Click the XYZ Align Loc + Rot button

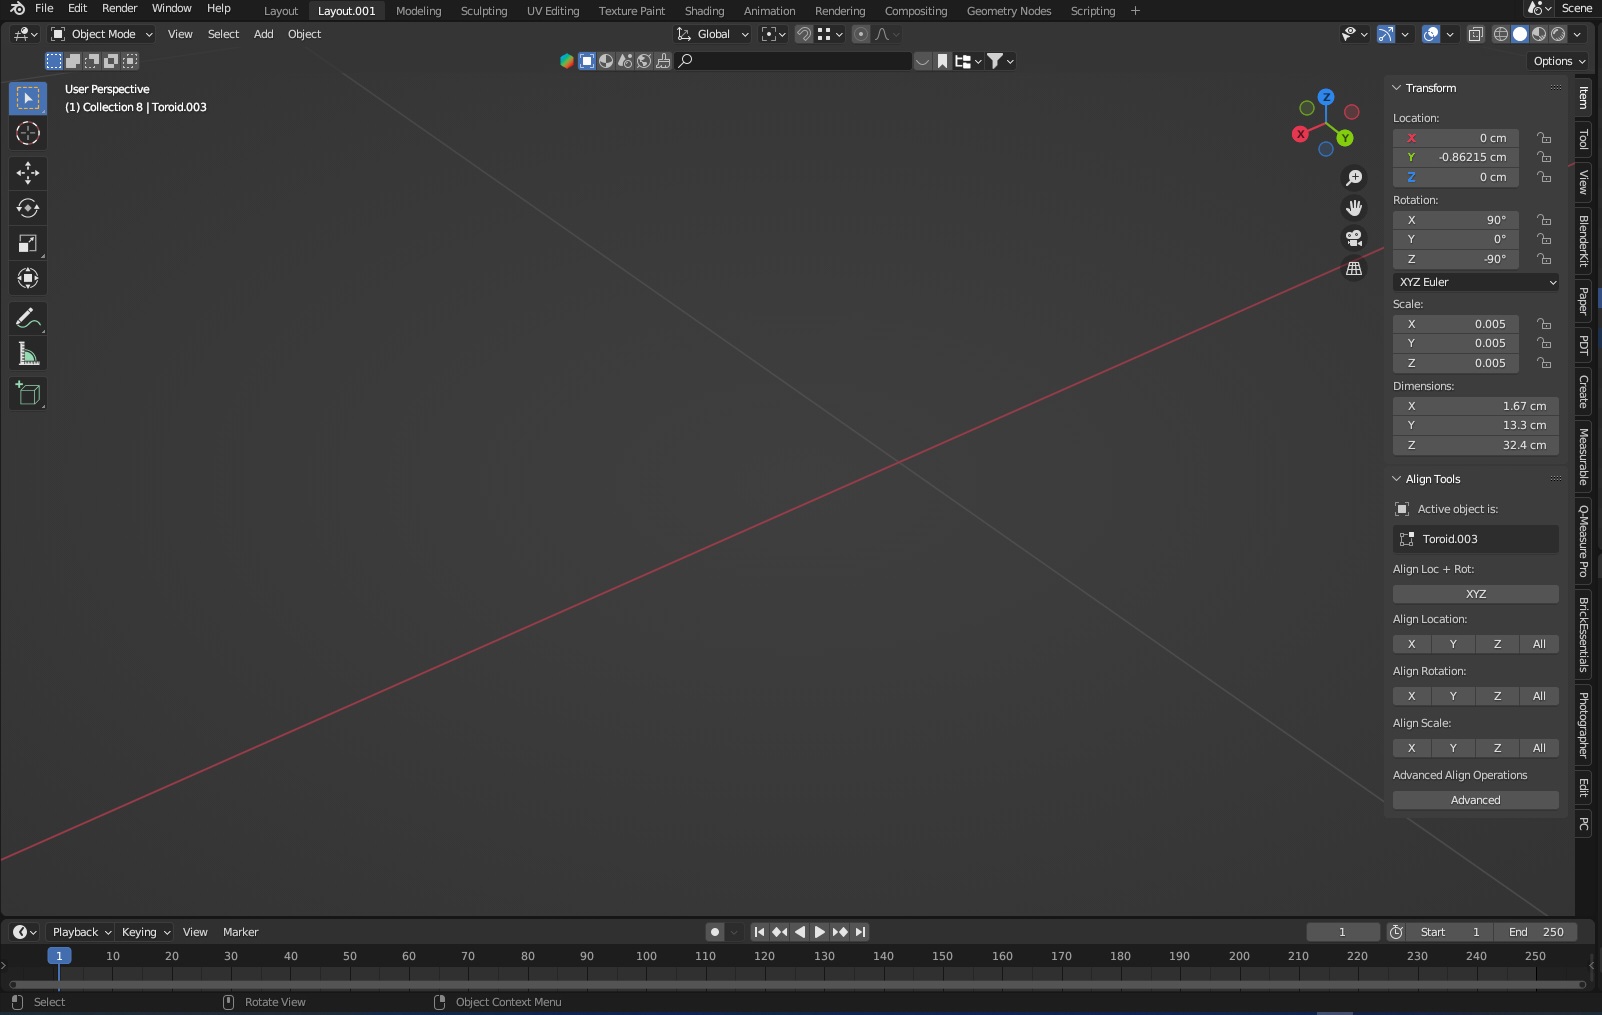tap(1476, 594)
